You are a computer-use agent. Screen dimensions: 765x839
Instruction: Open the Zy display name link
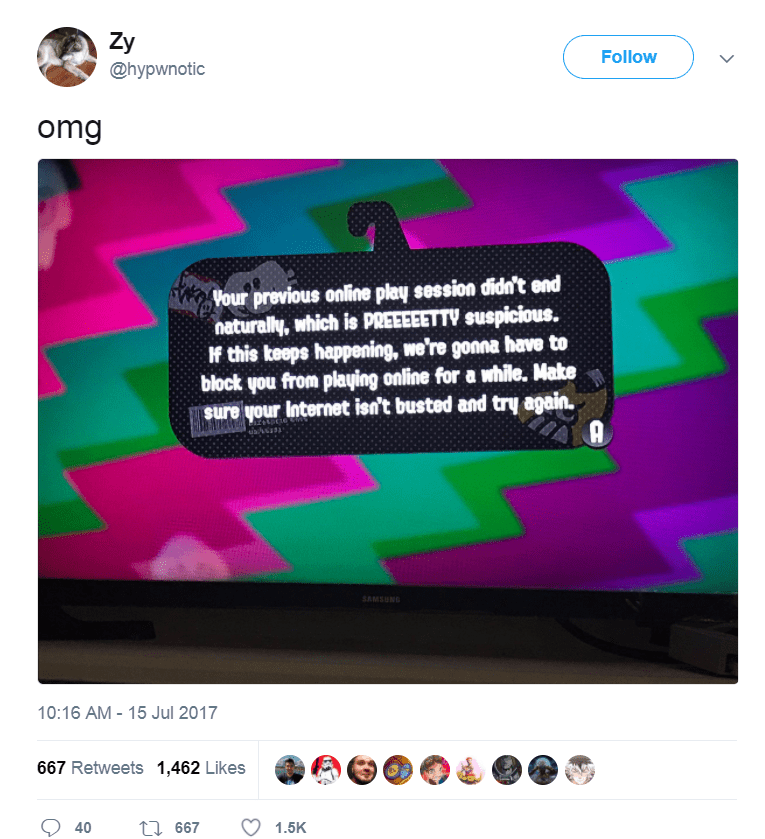(122, 41)
